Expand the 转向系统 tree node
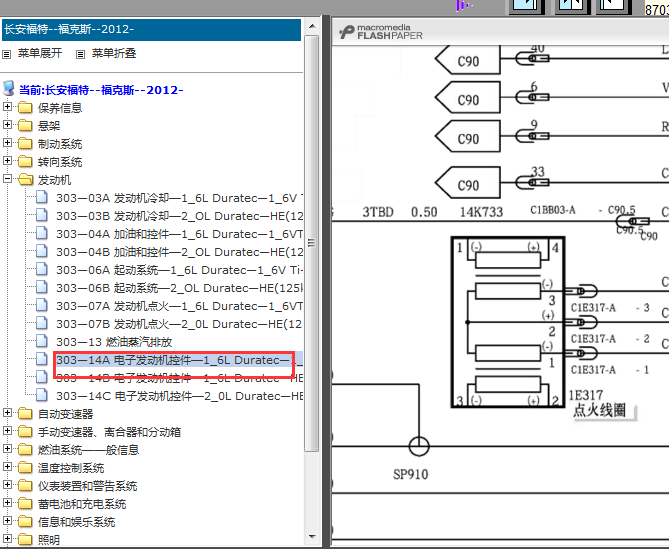 [x=7, y=160]
